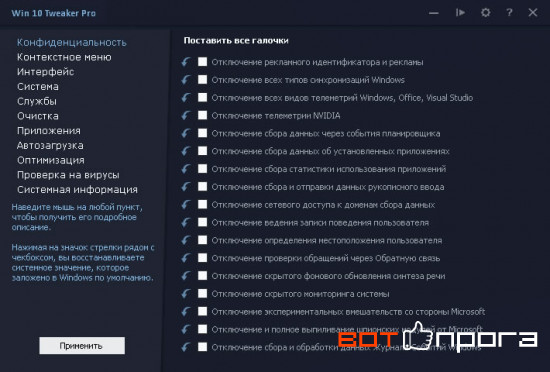Restore default for hidden system monitoring option
This screenshot has height=372, width=550.
(x=186, y=294)
